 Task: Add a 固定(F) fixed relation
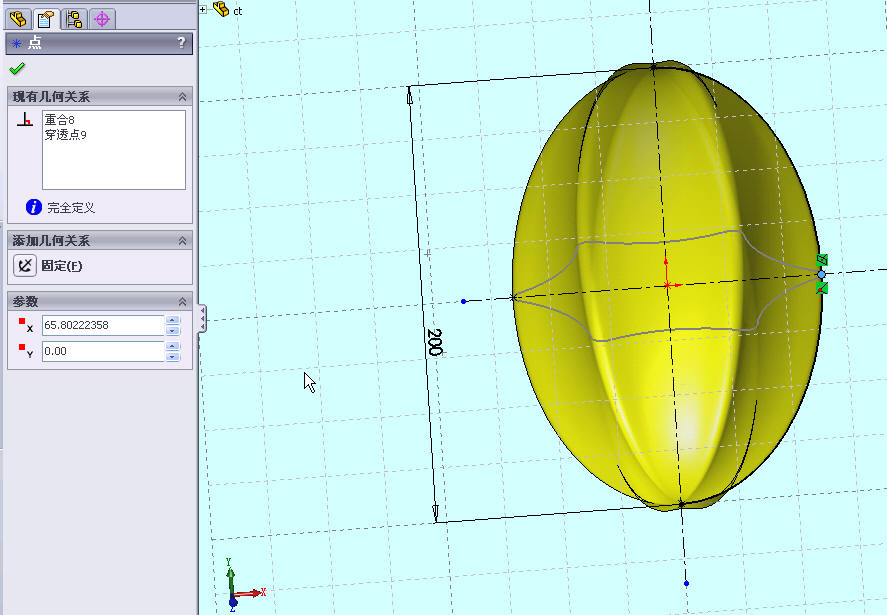pyautogui.click(x=48, y=265)
